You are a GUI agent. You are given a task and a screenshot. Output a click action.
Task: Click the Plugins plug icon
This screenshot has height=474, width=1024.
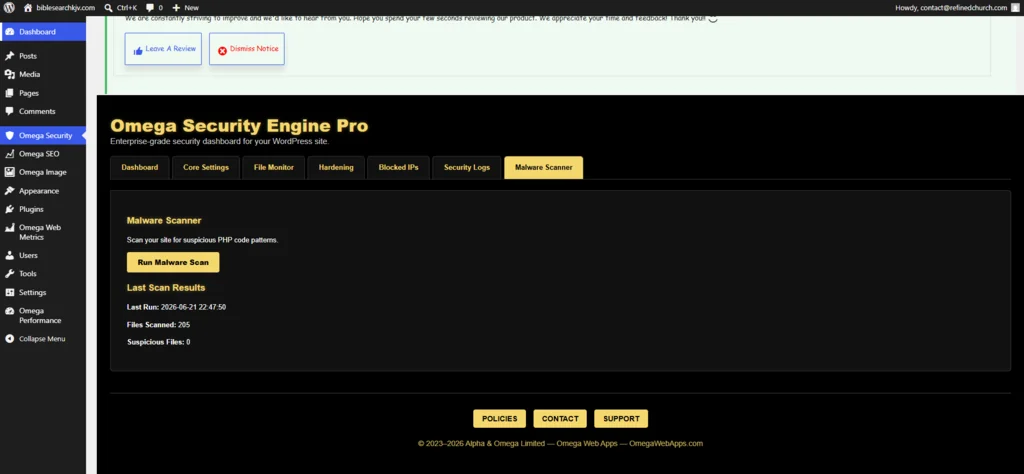[9, 209]
